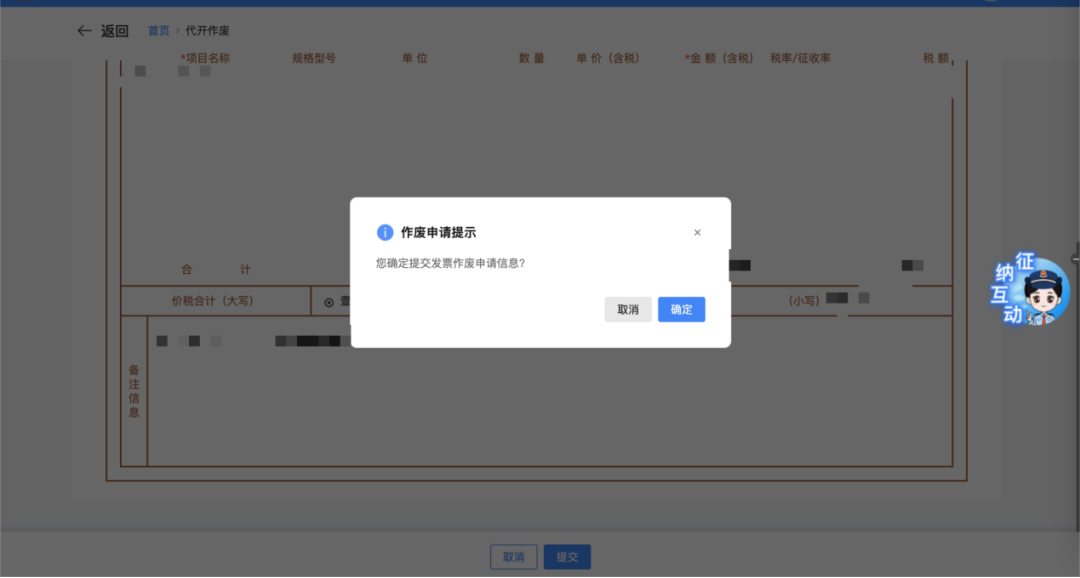Click the 数量 column header
1080x578 pixels.
coord(531,58)
